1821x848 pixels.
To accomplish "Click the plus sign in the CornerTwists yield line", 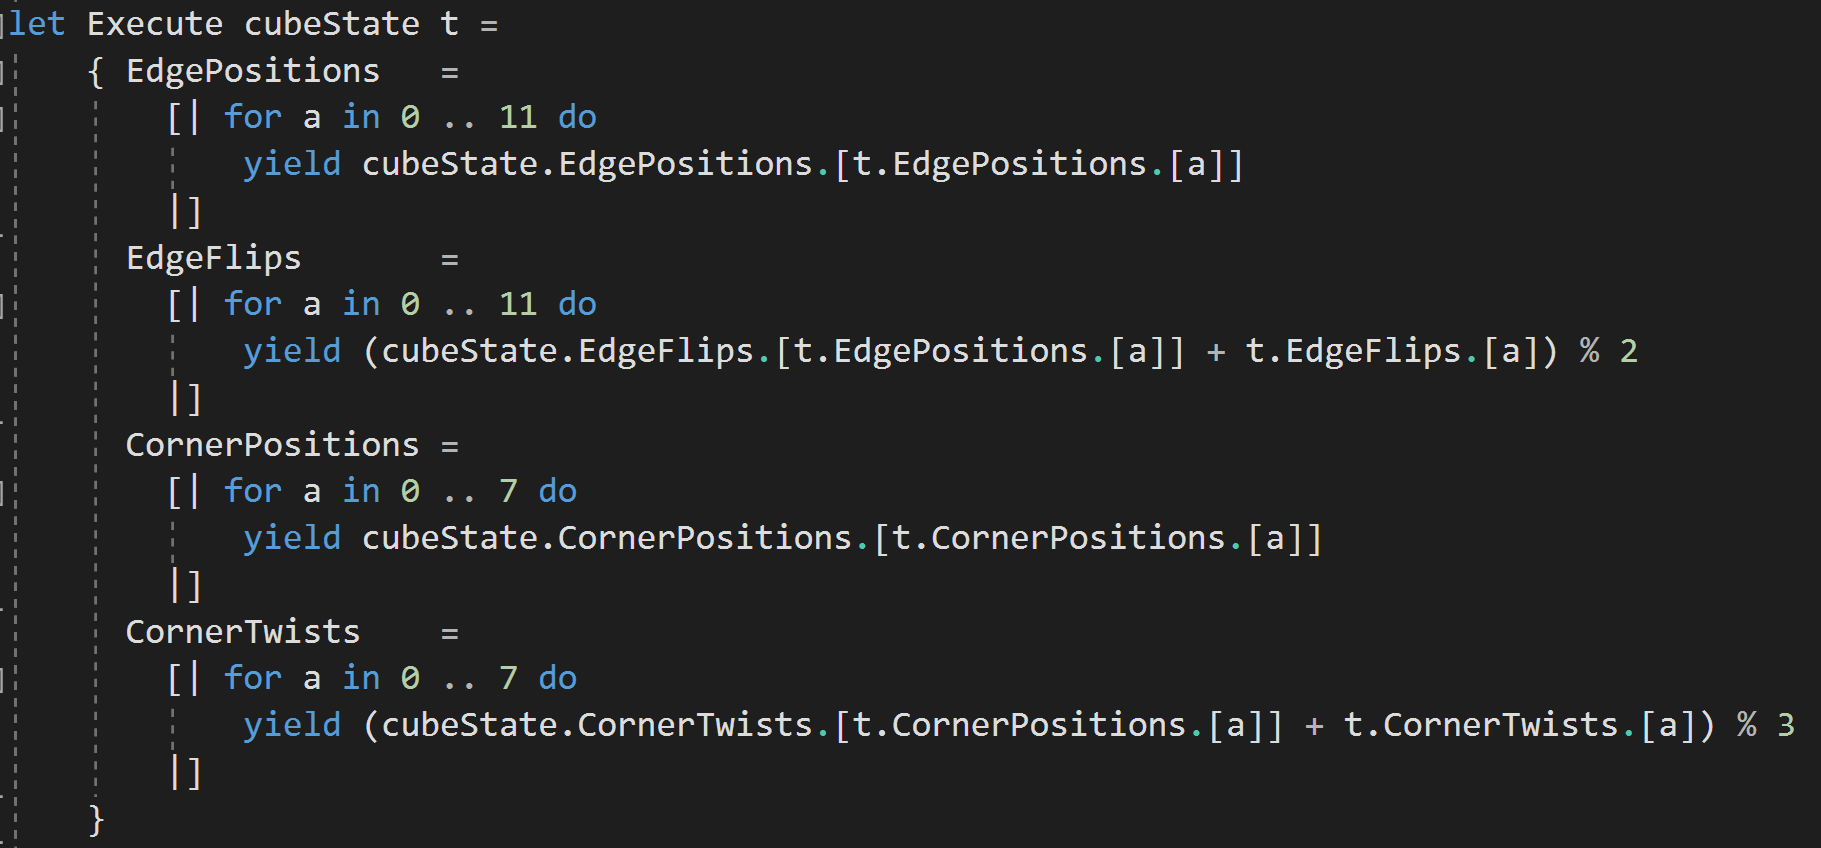I will 1313,726.
